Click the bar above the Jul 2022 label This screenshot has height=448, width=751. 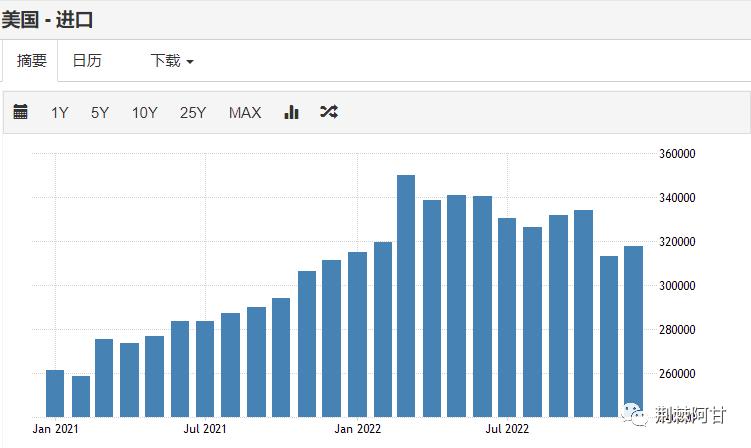point(507,317)
